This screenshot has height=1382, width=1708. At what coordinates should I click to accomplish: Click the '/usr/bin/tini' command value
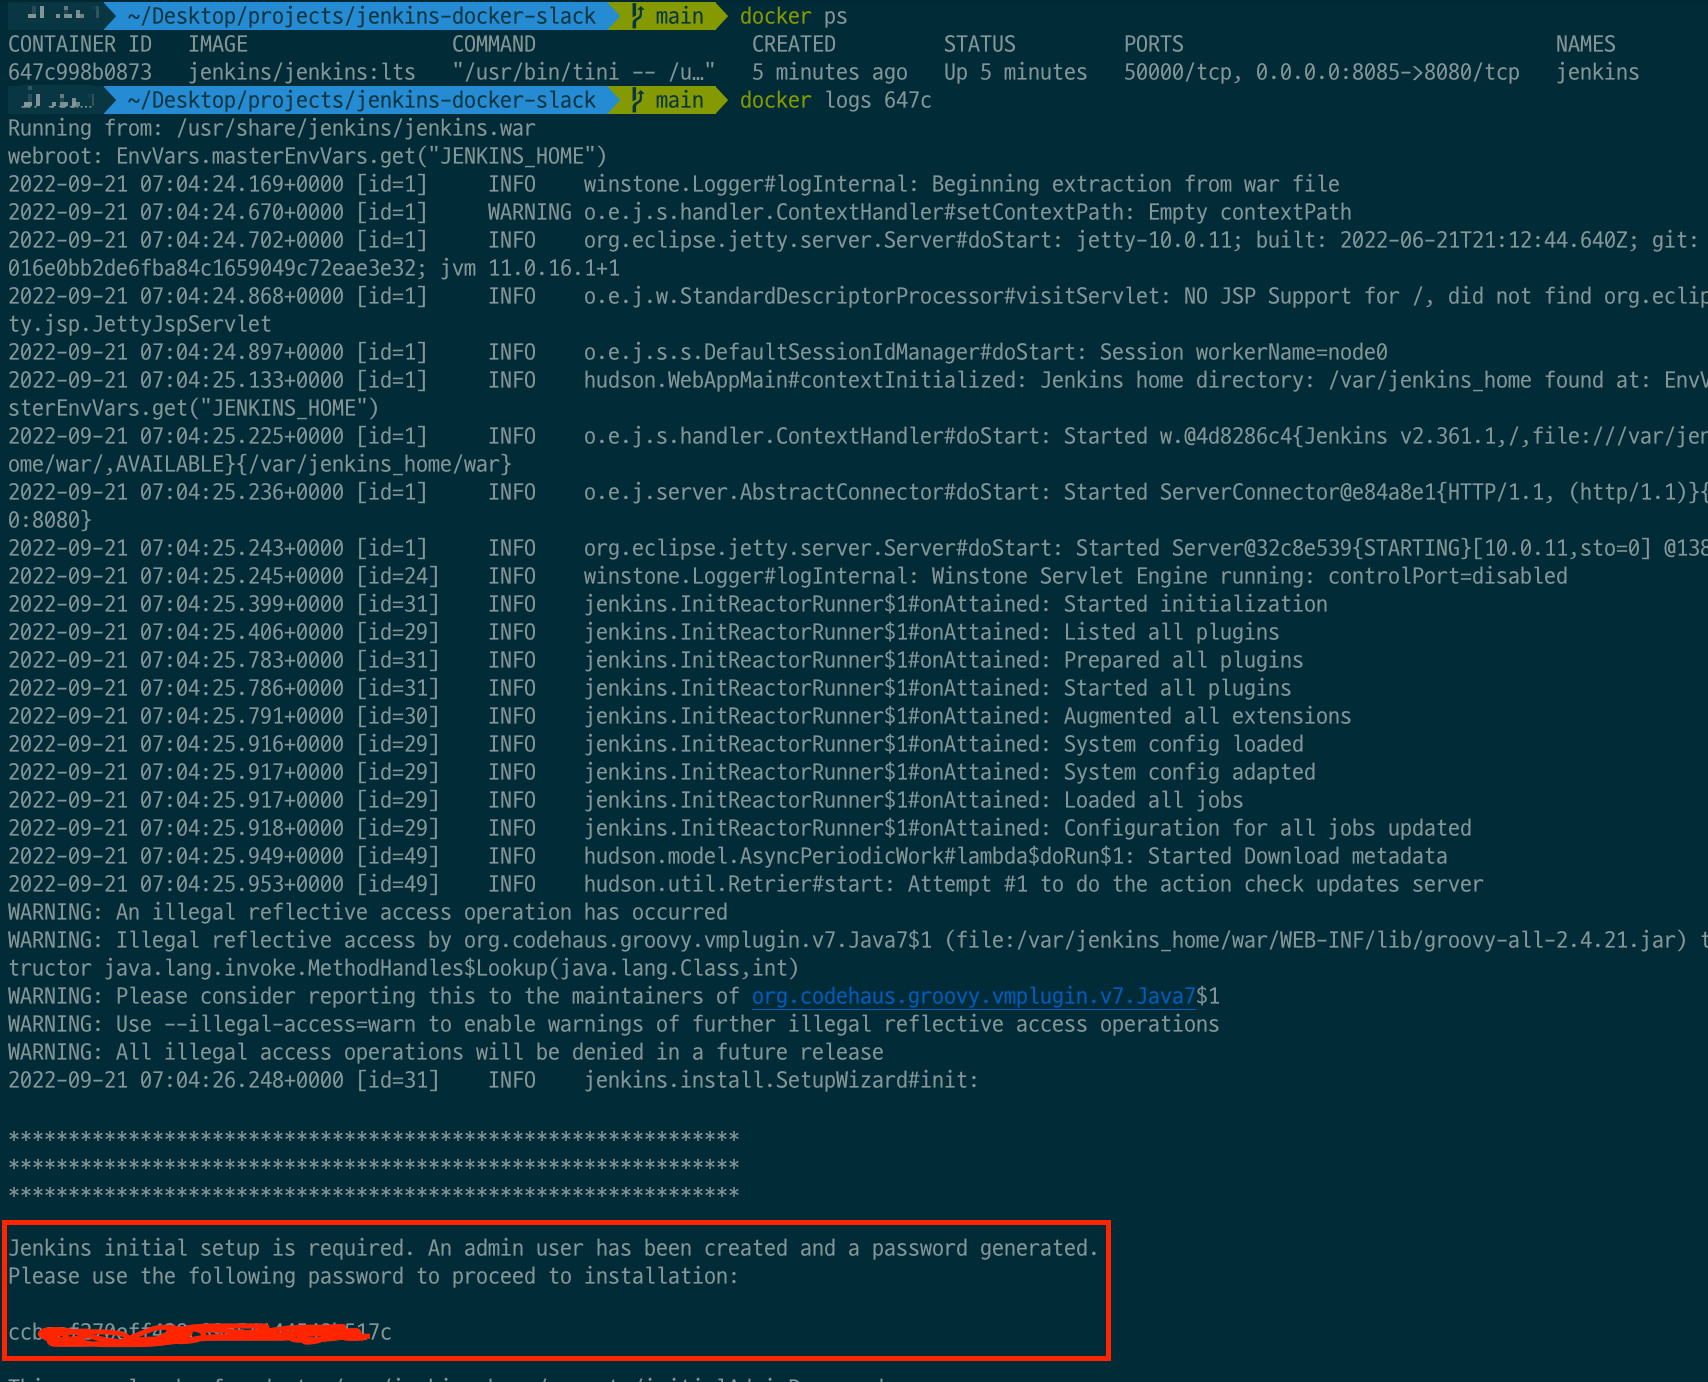point(584,72)
